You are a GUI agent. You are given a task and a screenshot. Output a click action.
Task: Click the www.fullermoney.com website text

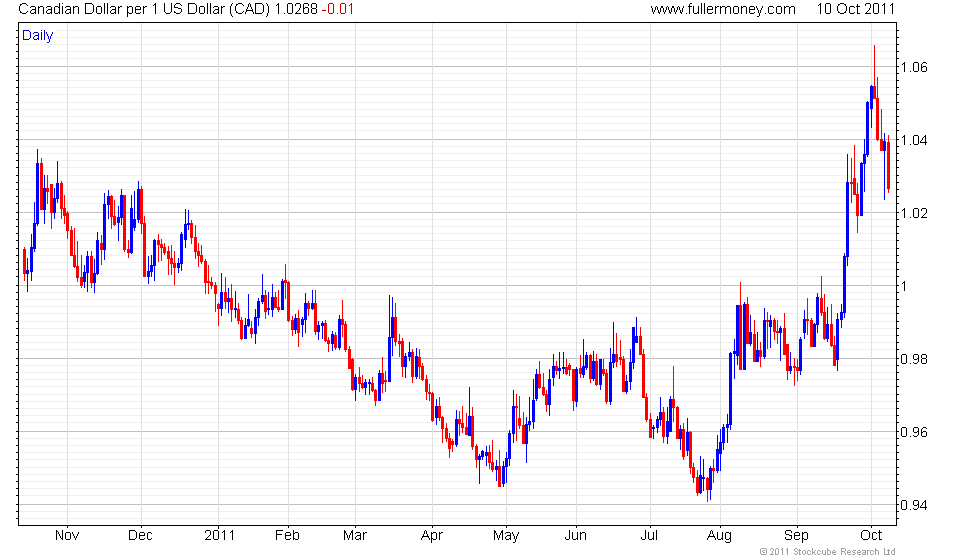[x=723, y=9]
